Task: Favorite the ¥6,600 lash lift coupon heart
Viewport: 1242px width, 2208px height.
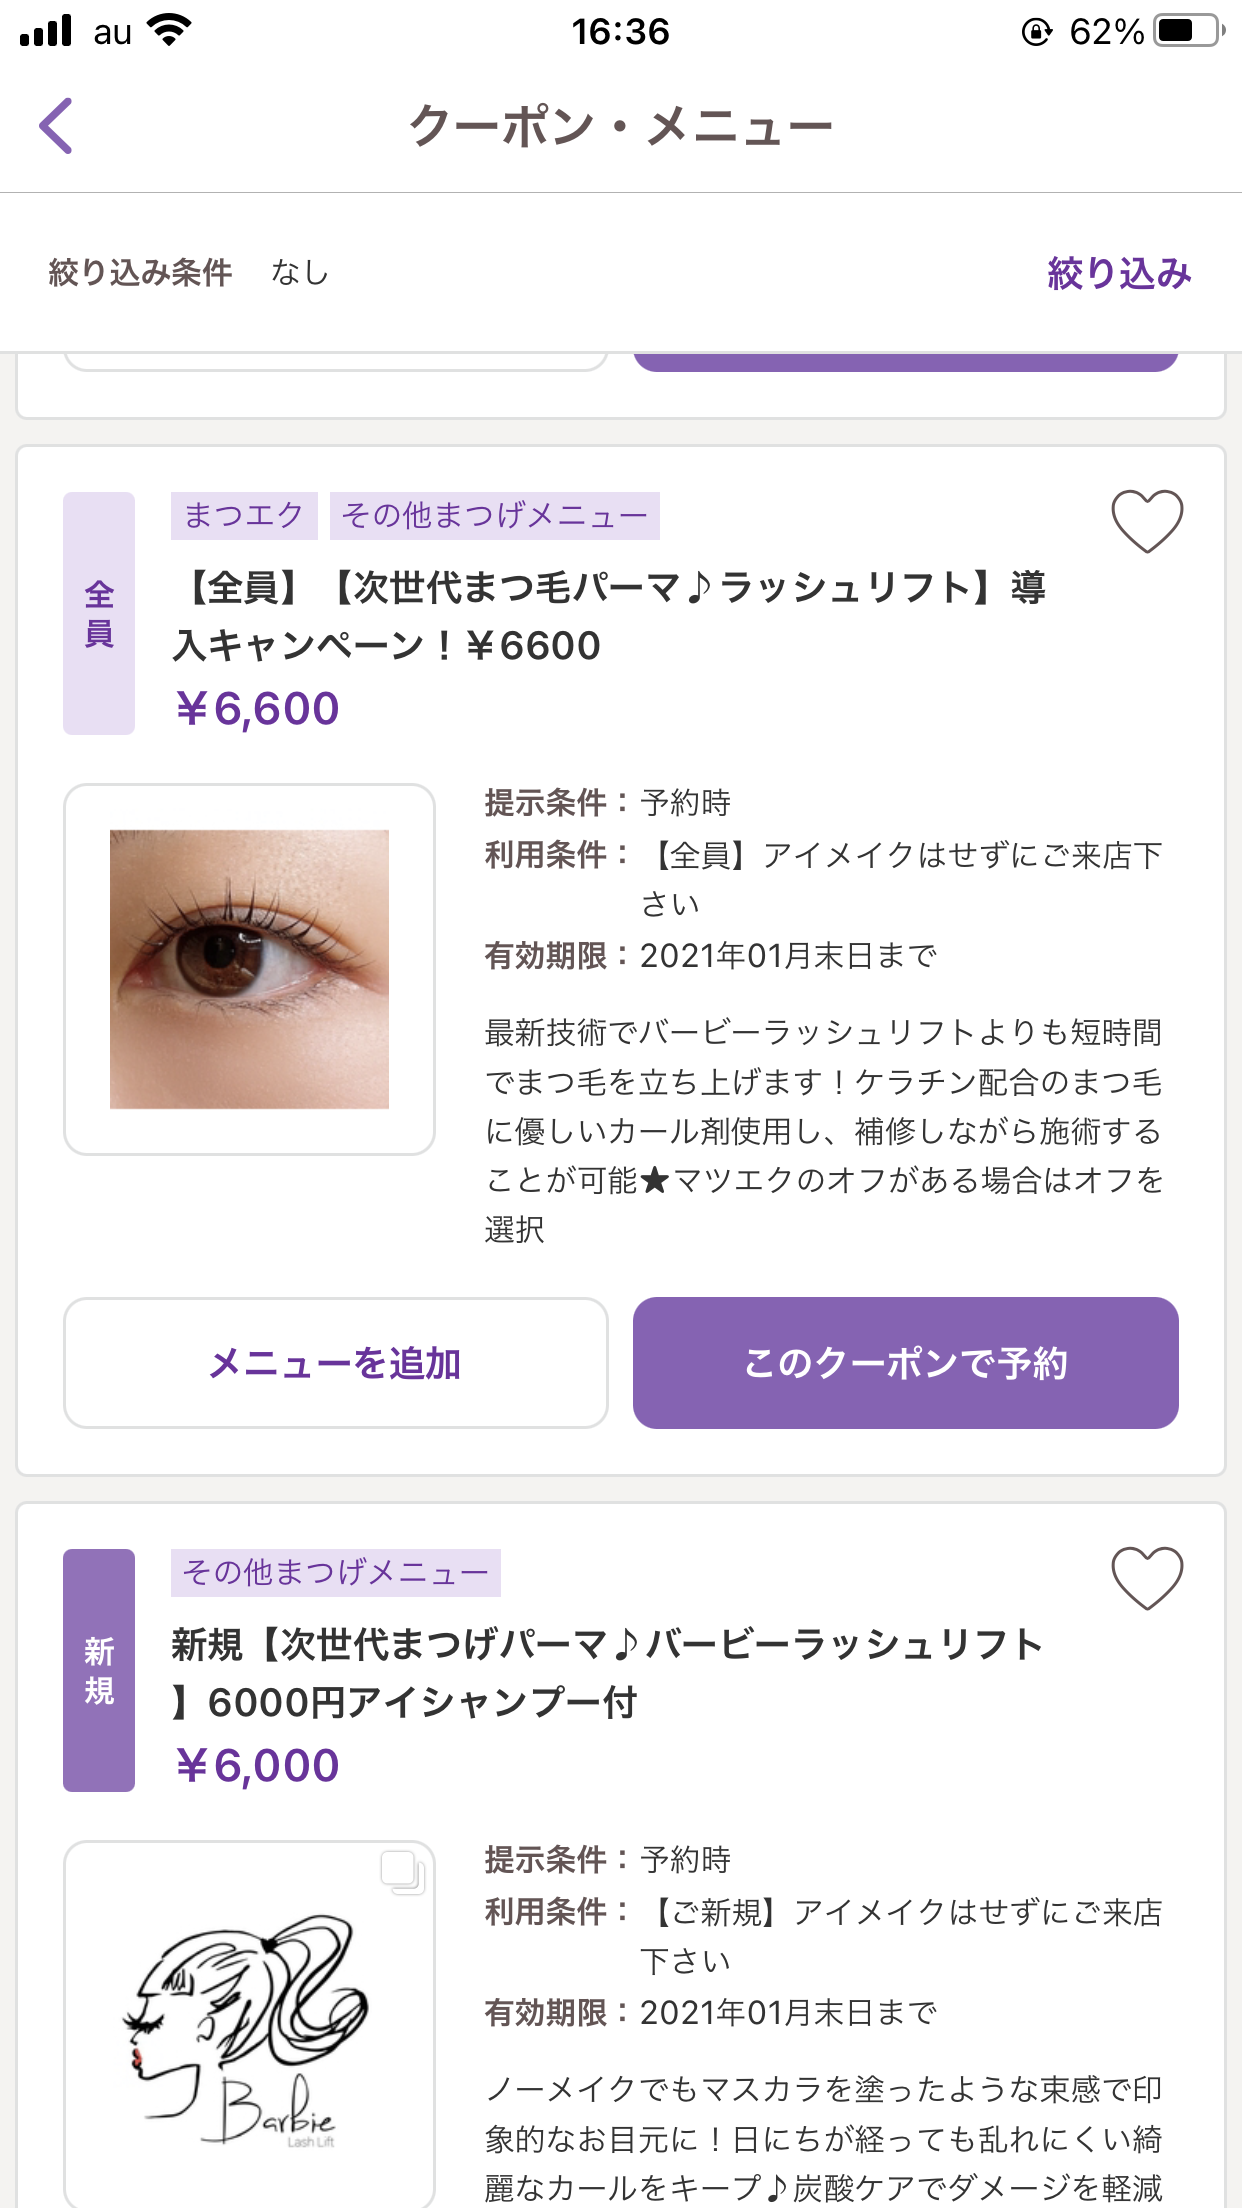Action: [1147, 521]
